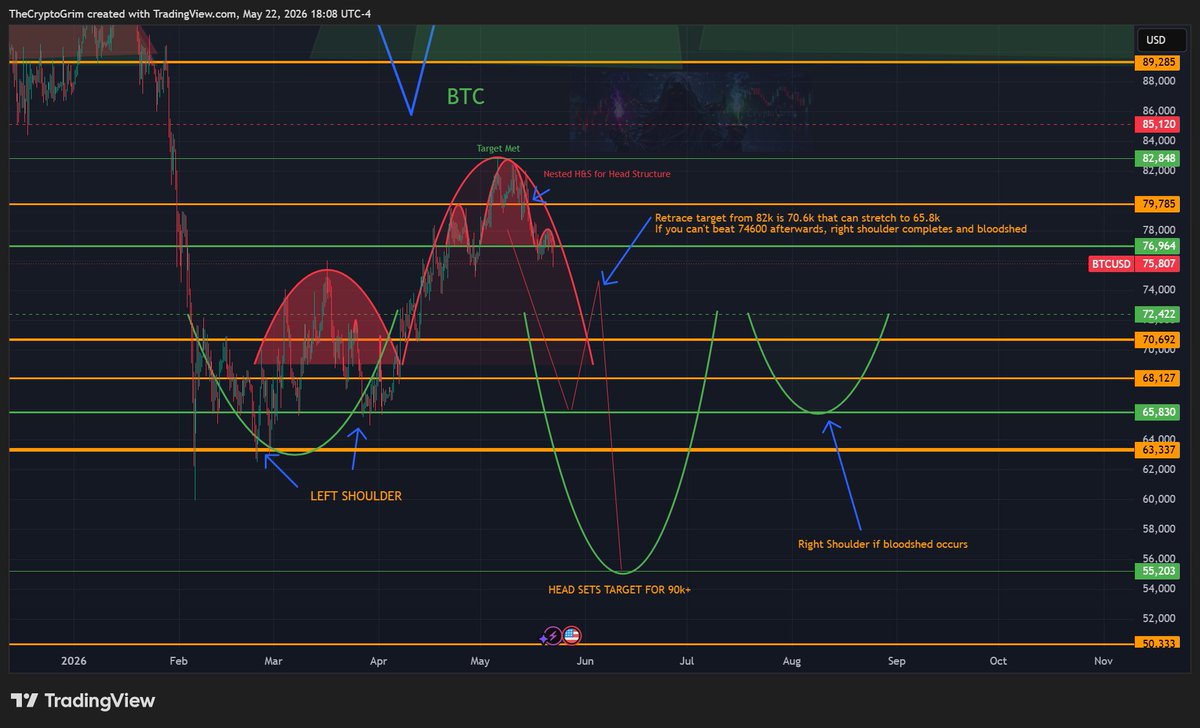Click the Sep label on time axis
This screenshot has height=728, width=1200.
(x=897, y=661)
